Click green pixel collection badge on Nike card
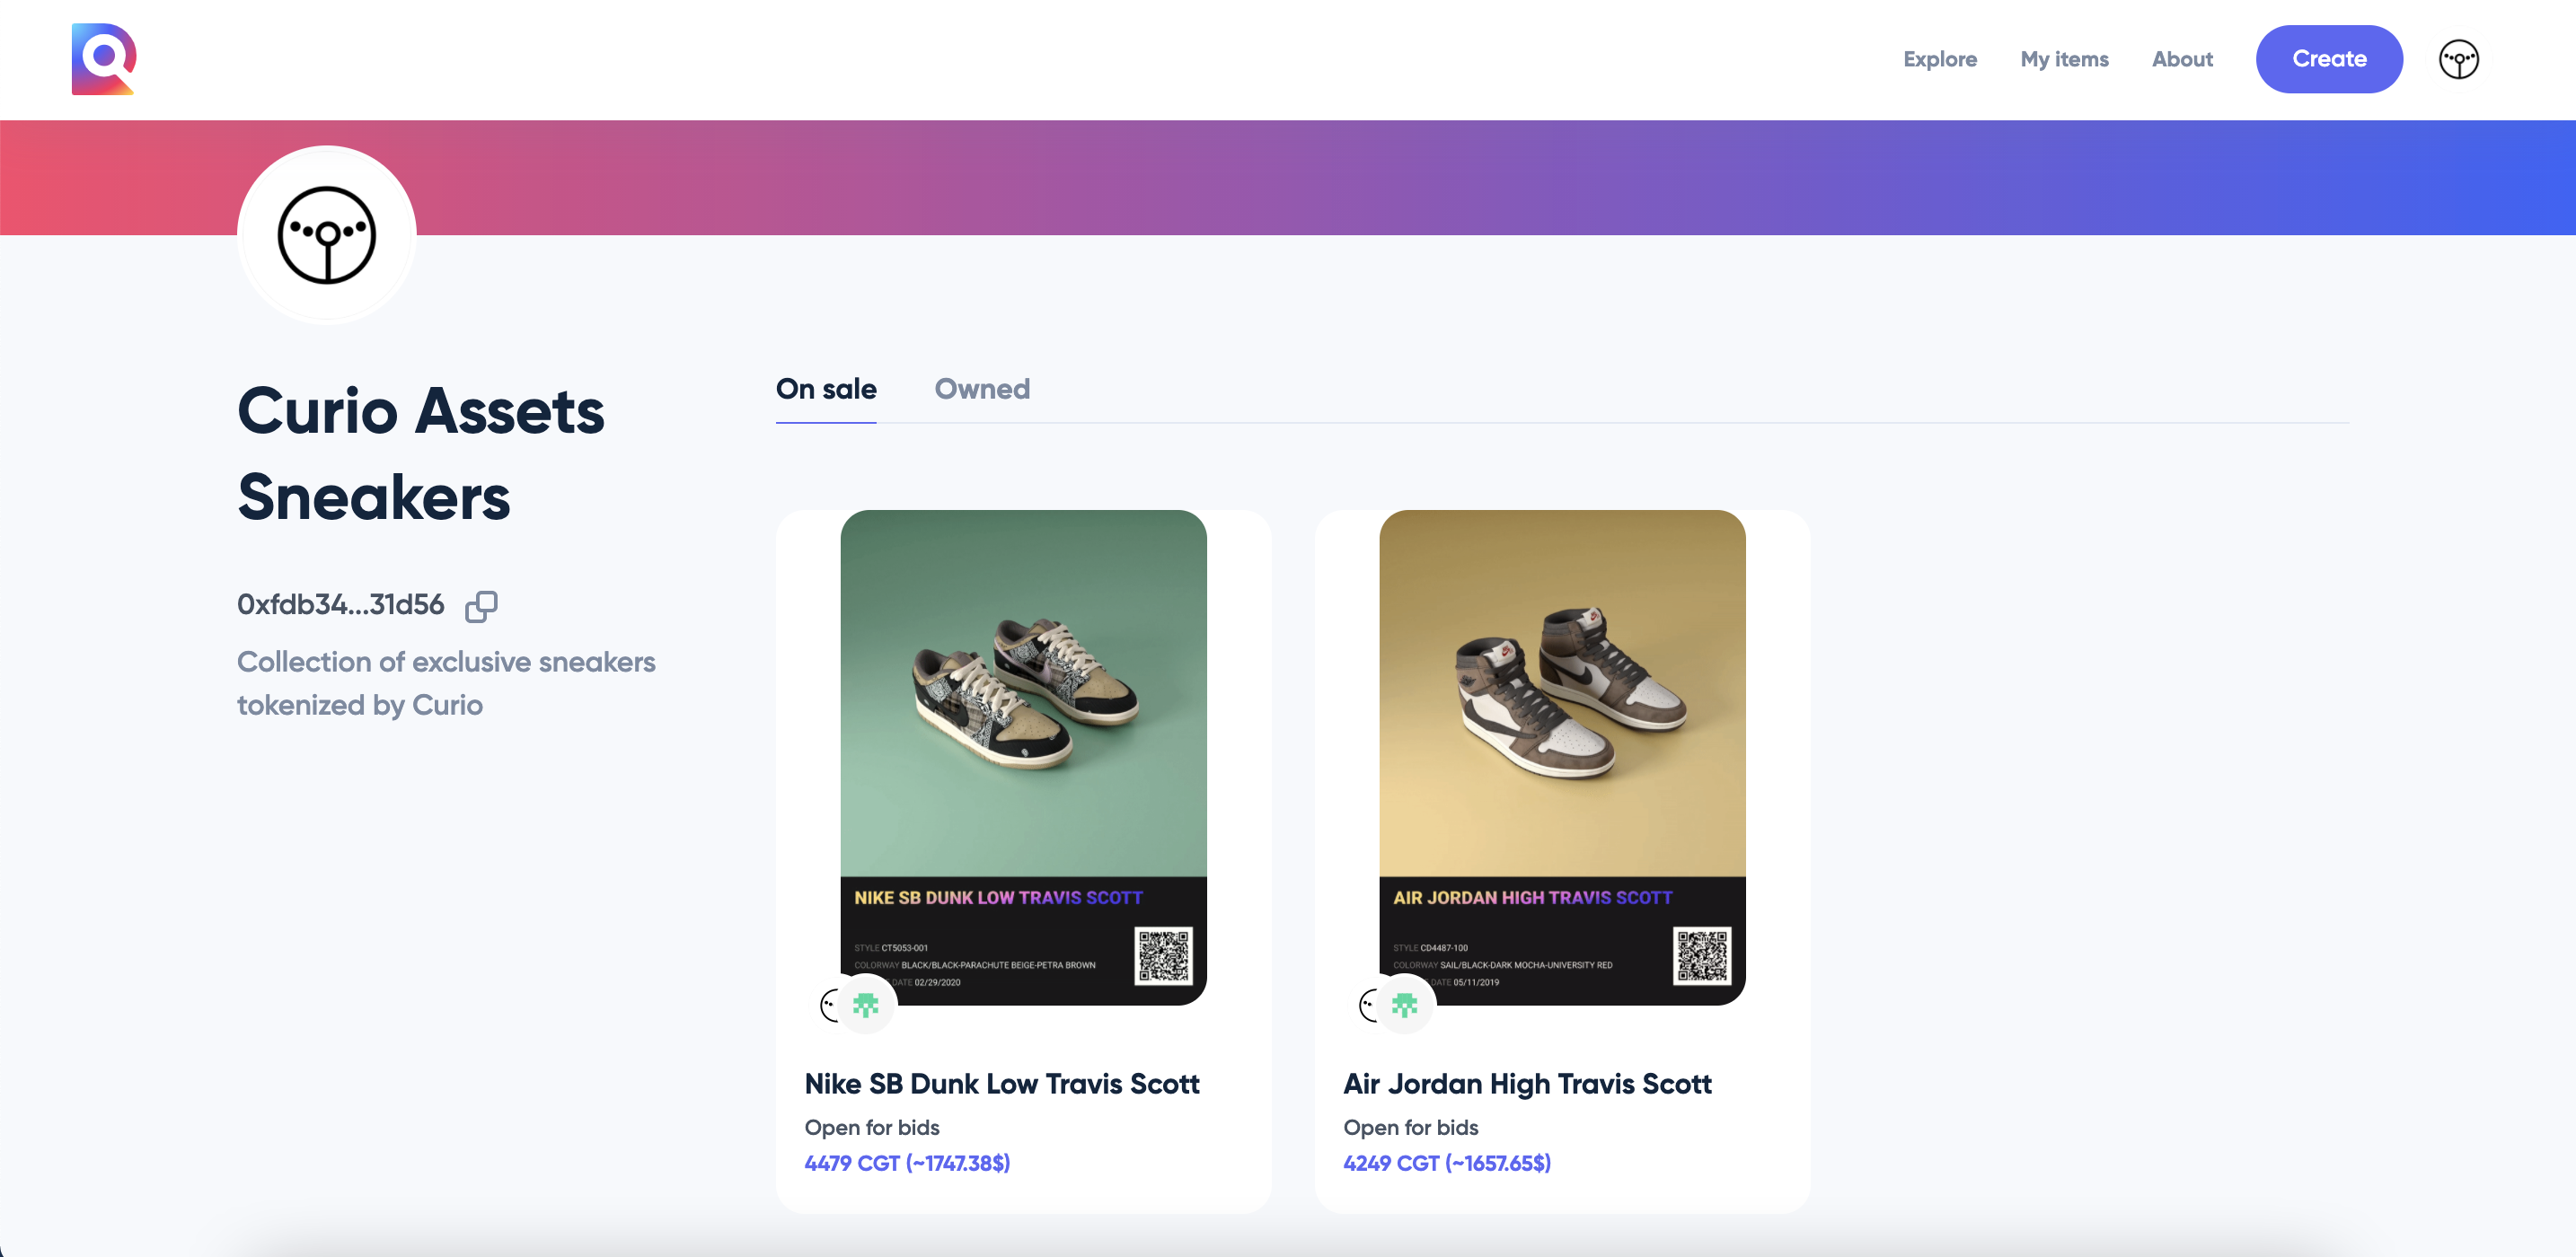This screenshot has width=2576, height=1257. (x=866, y=1004)
